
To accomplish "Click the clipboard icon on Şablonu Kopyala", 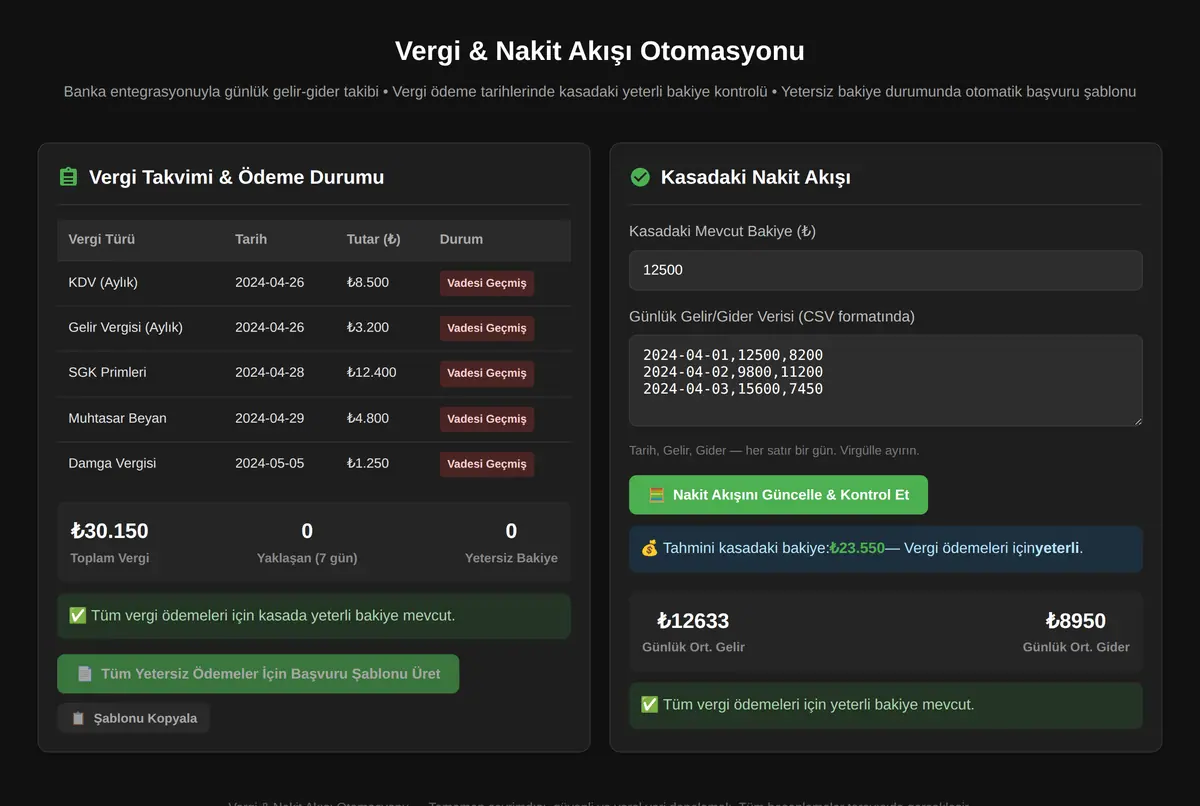I will (78, 718).
